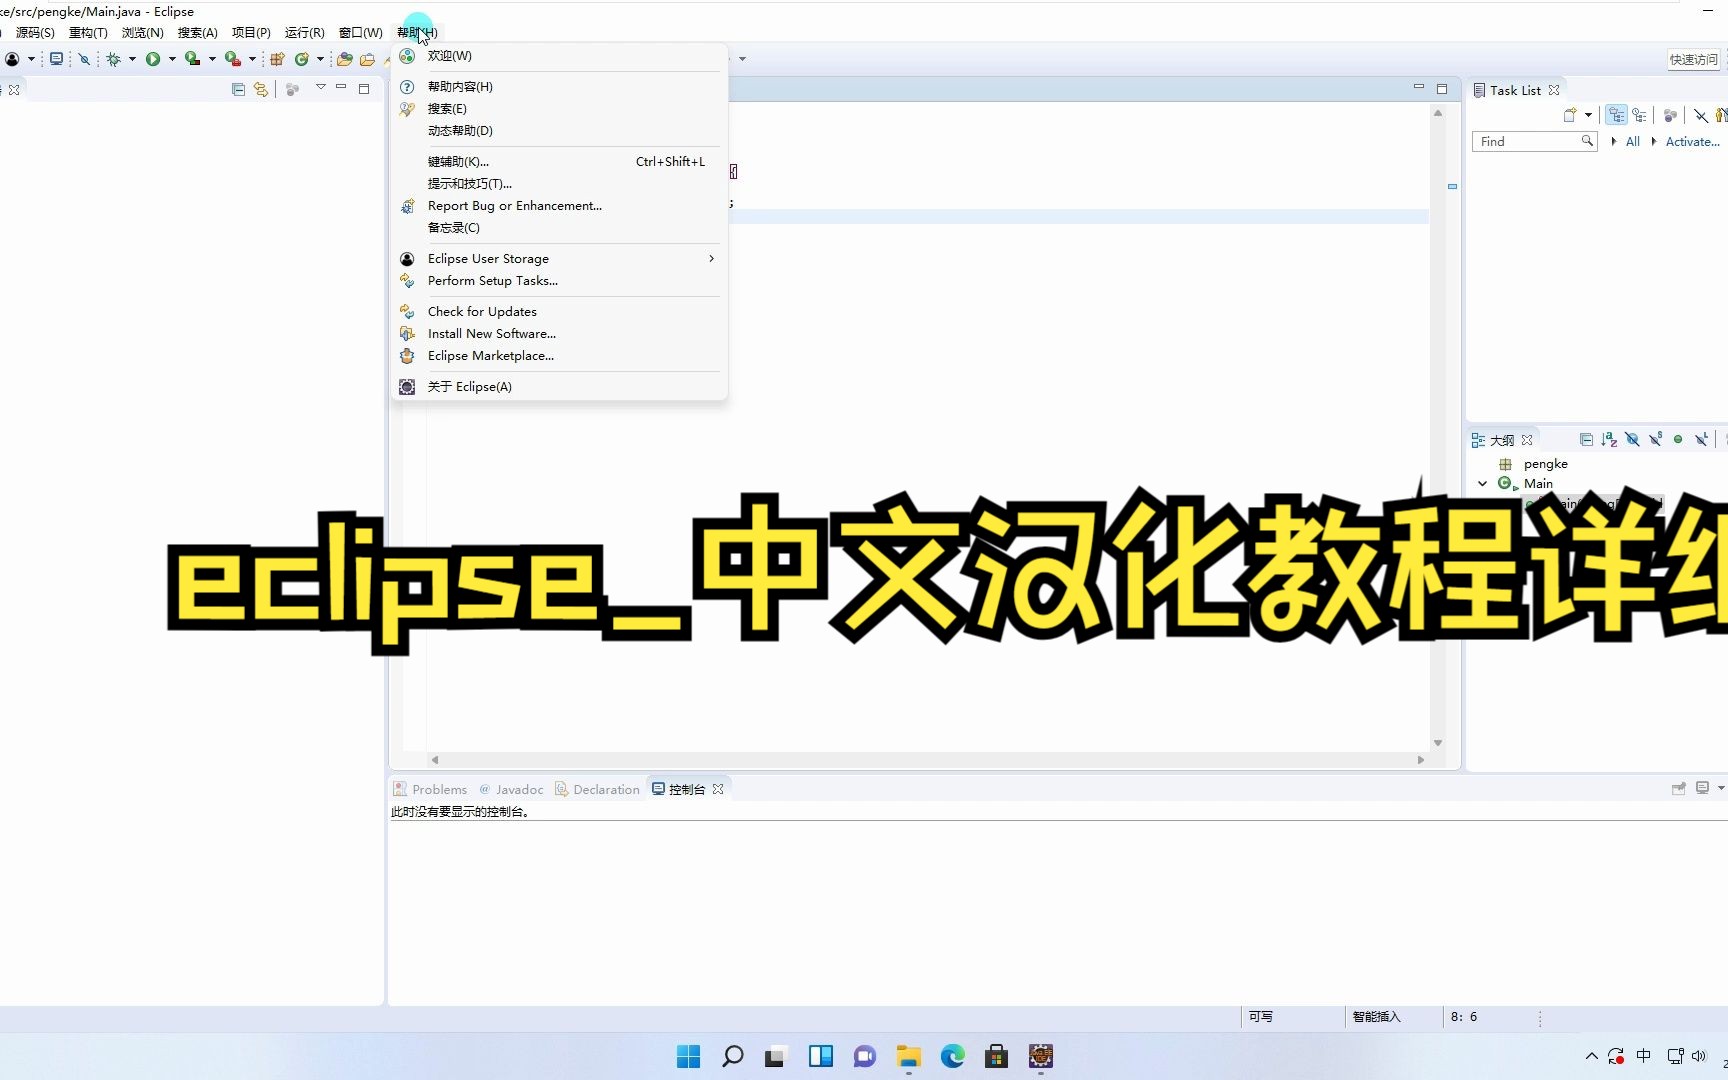The height and width of the screenshot is (1080, 1728).
Task: Click the All working set link
Action: 1633,142
